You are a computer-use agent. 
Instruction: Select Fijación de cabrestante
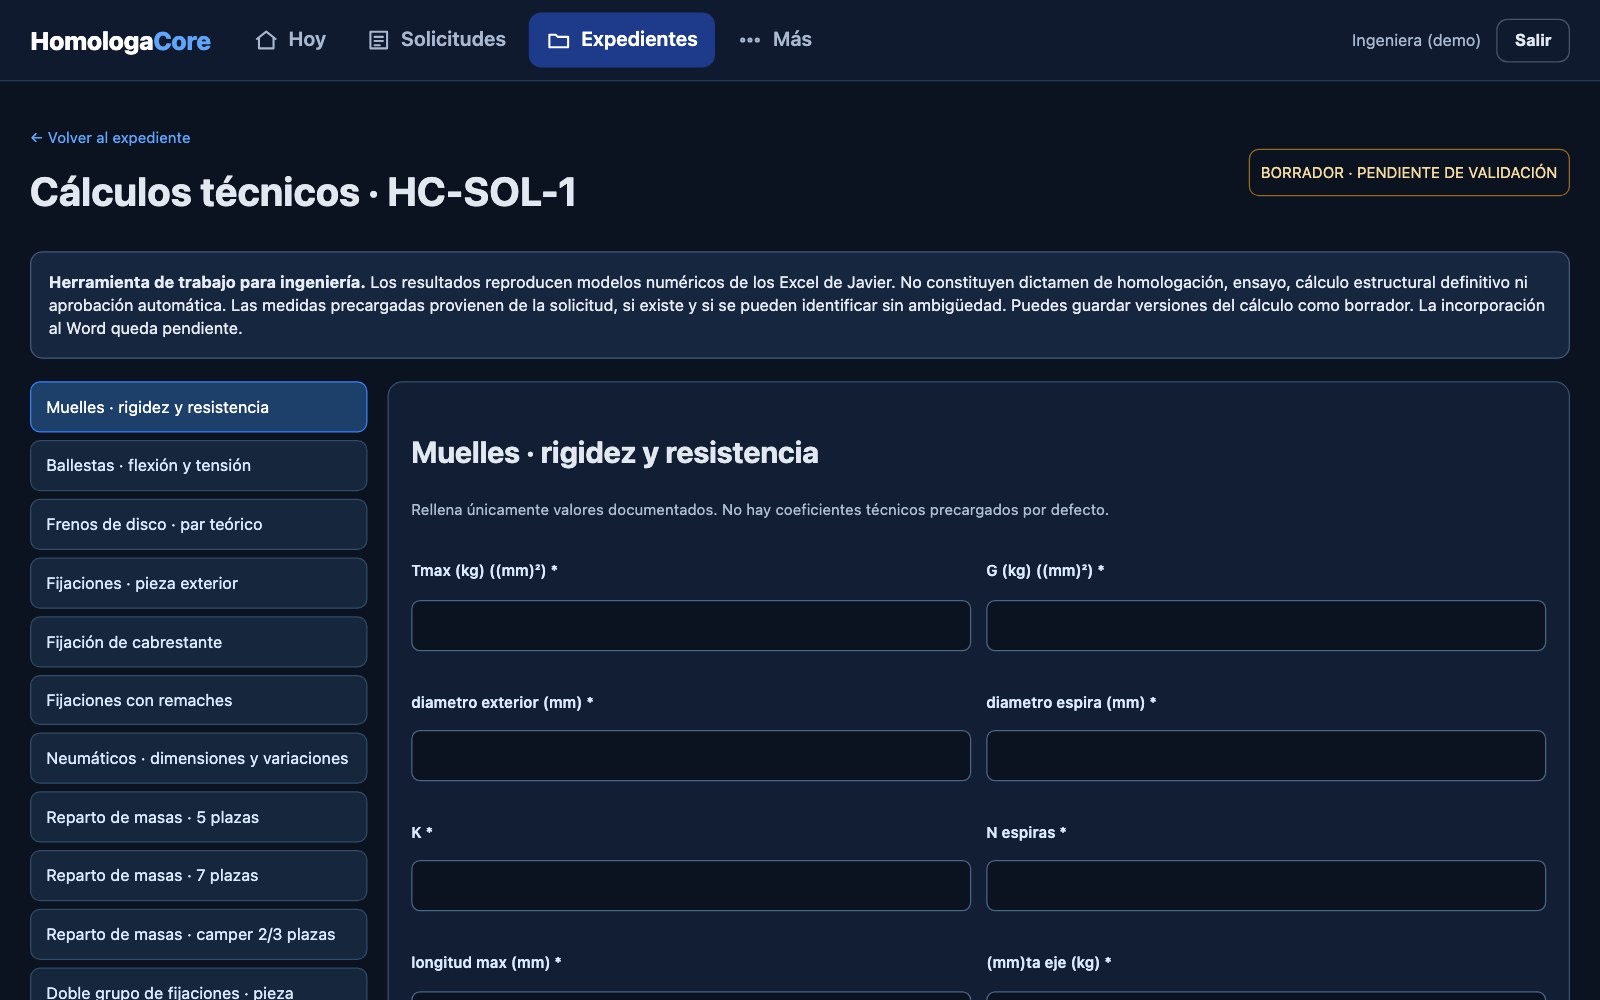tap(198, 642)
